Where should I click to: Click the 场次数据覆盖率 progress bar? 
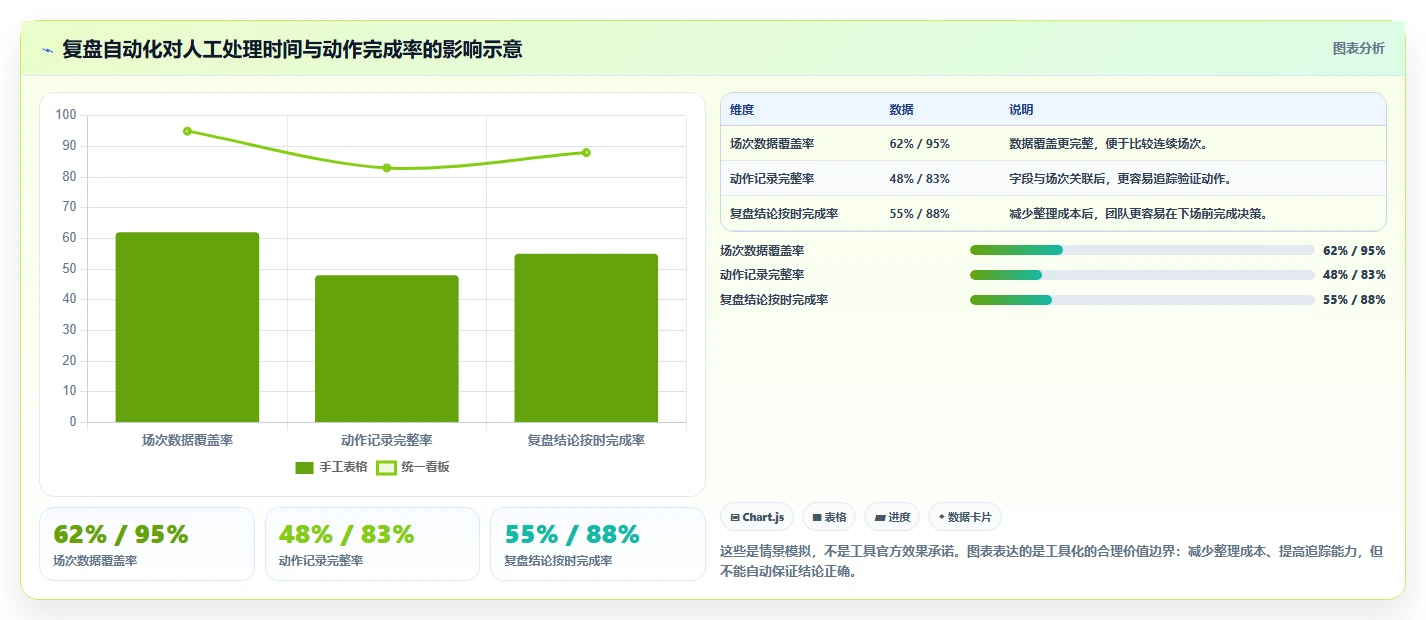1142,250
